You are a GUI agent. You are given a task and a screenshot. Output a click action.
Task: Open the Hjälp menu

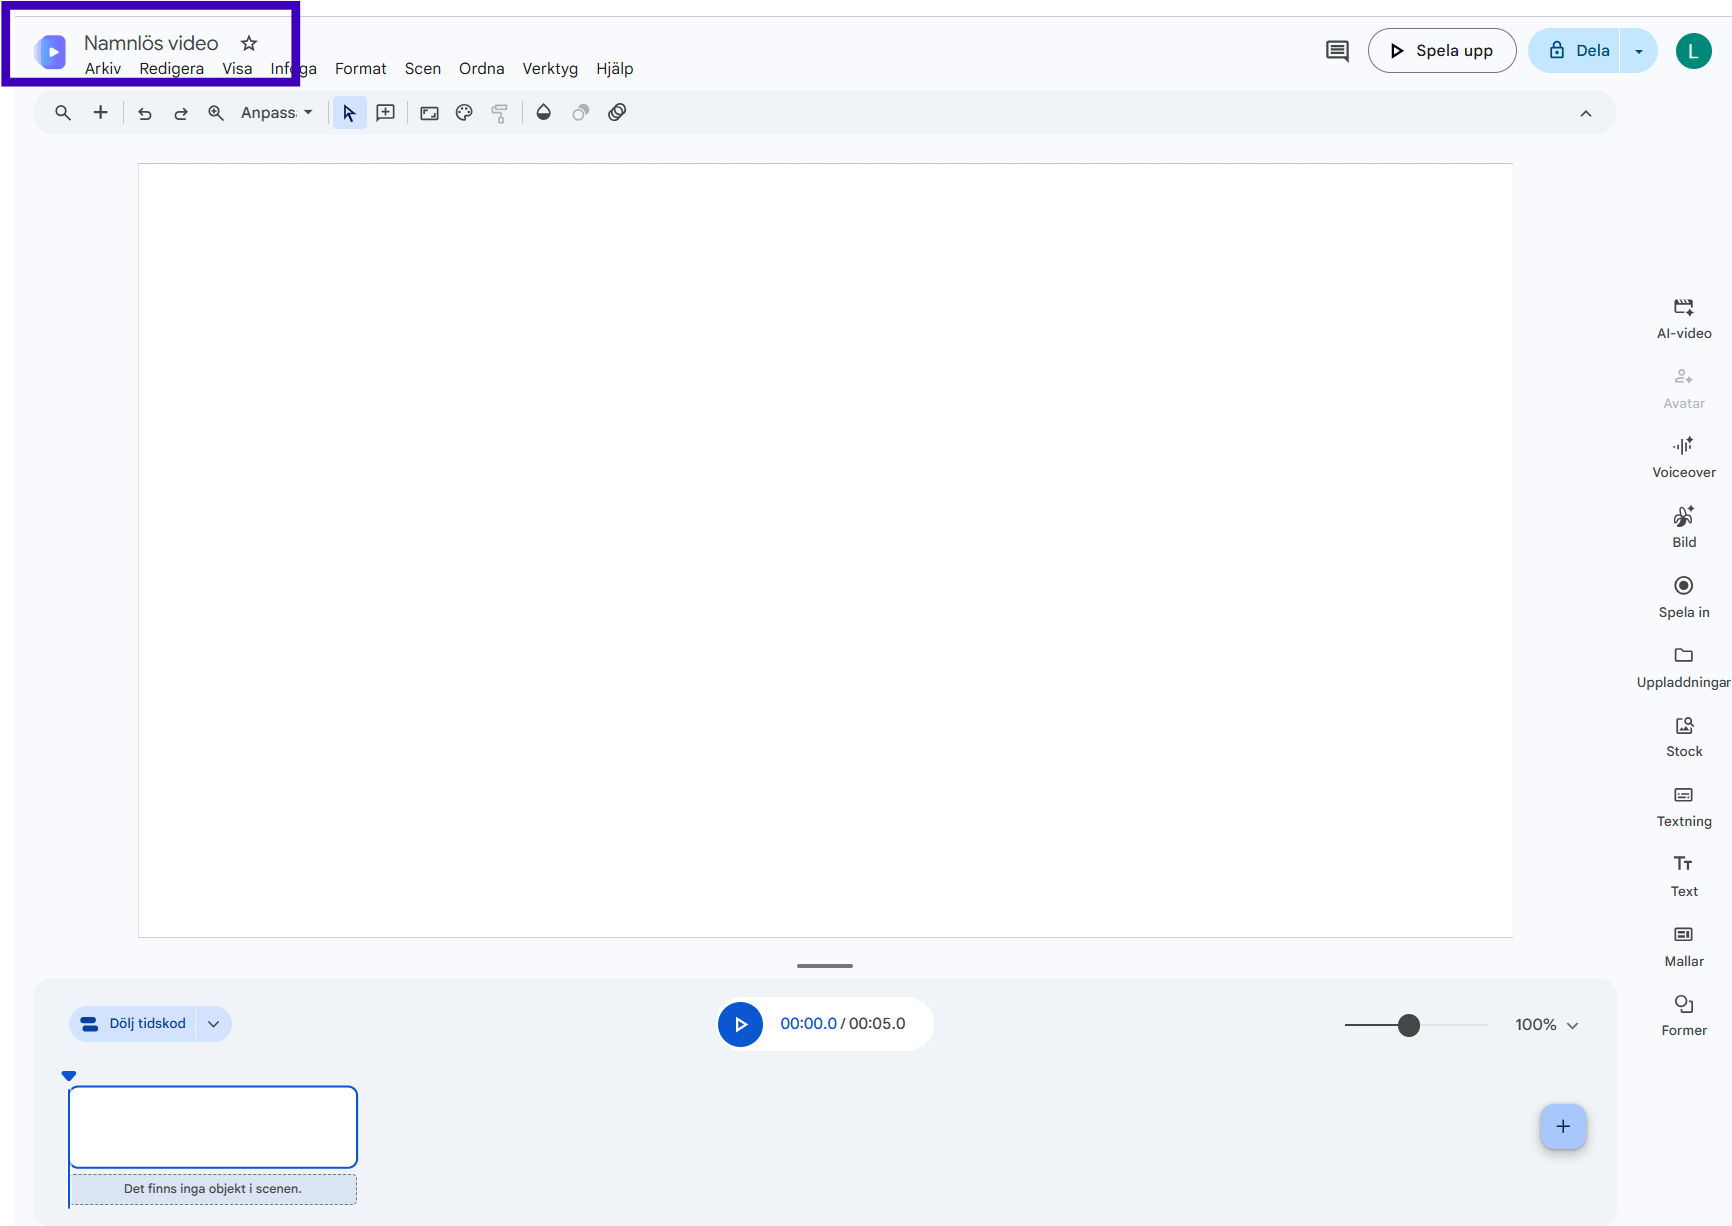coord(615,69)
